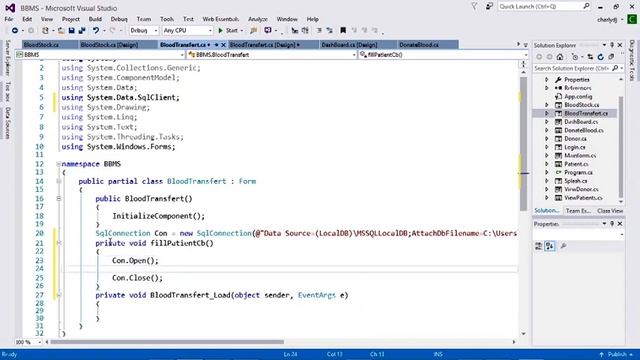
Task: Click the feedback icon beside Quick Launch
Action: pos(489,7)
